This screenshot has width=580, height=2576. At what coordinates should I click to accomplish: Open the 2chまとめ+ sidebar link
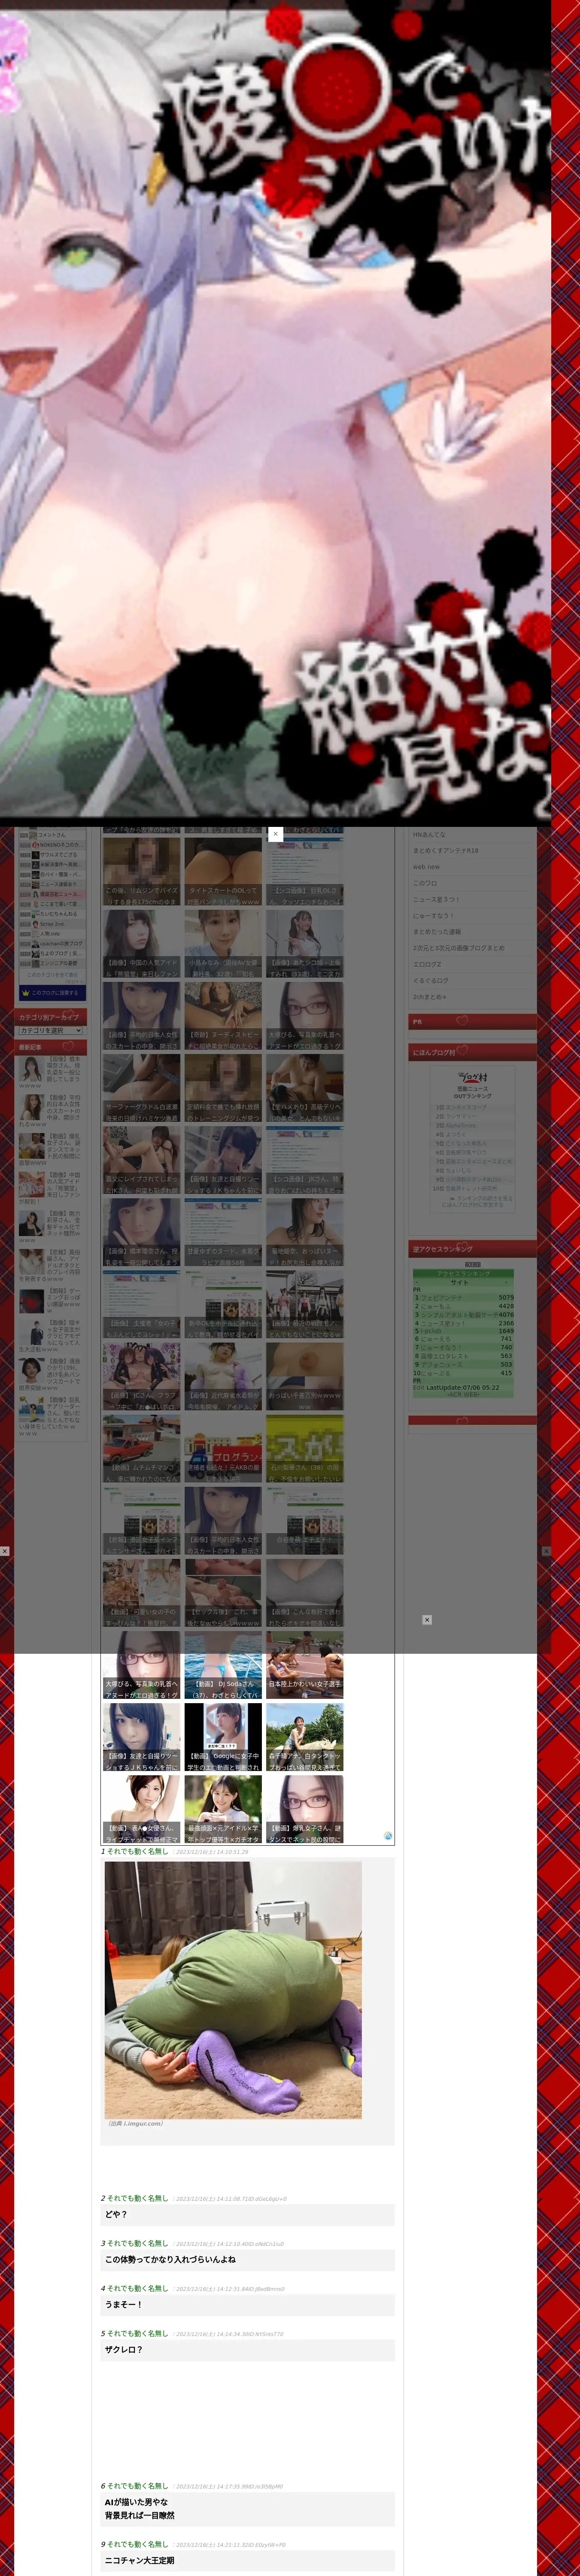(430, 996)
